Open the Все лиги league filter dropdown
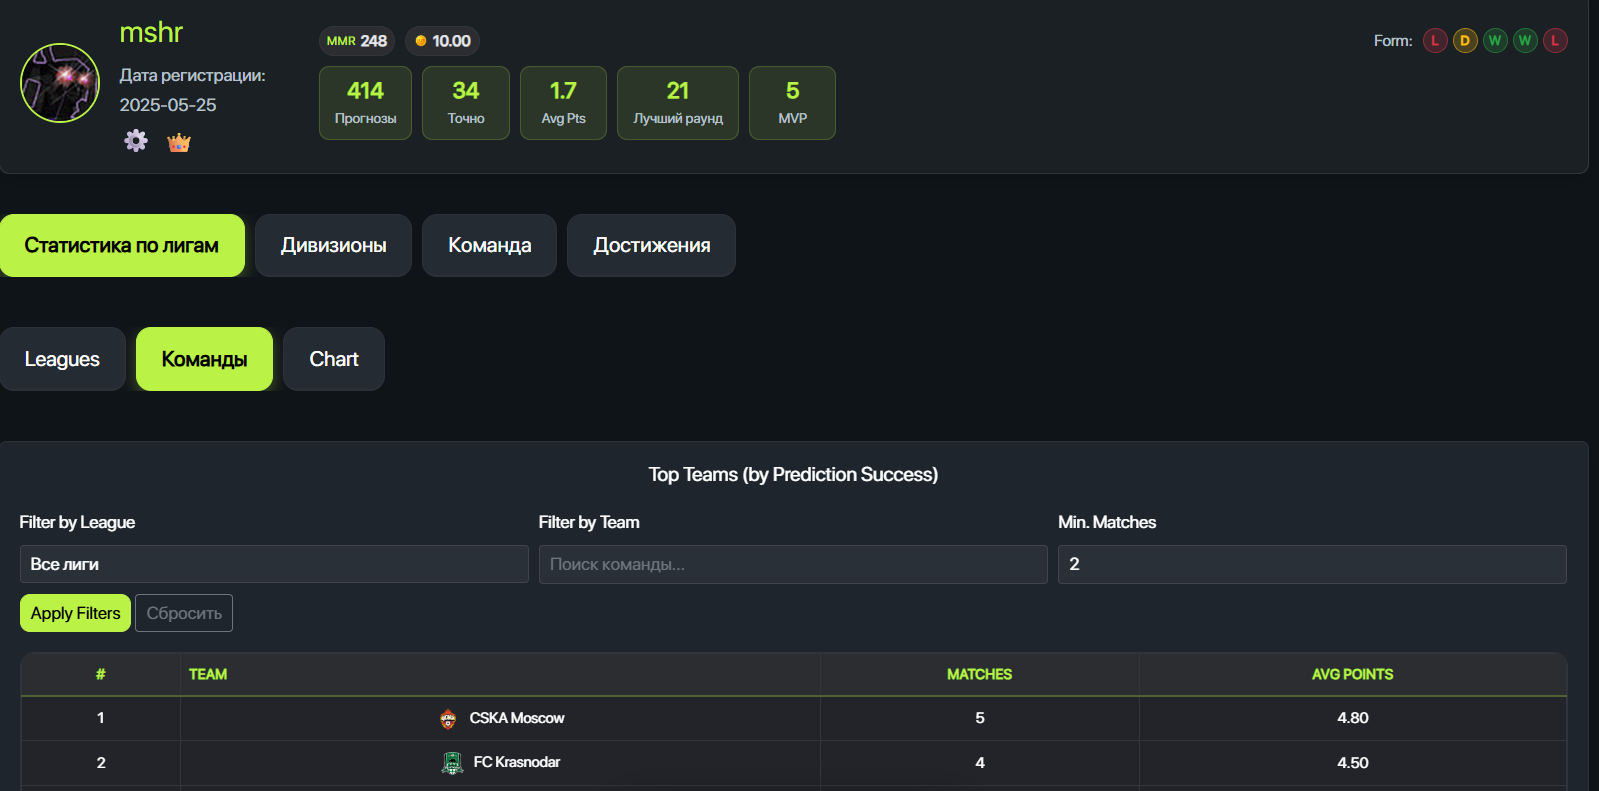The image size is (1599, 791). [274, 564]
